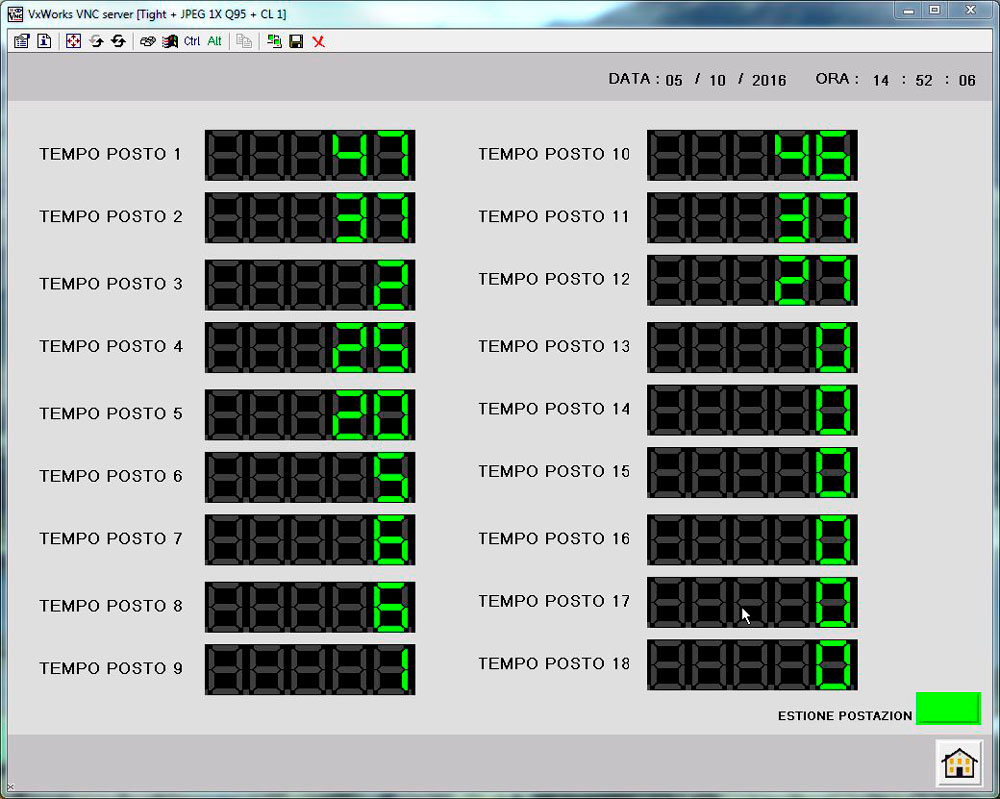Screen dimensions: 1000x799
Task: Click TEMPO POSTO 7 LED display
Action: (310, 539)
